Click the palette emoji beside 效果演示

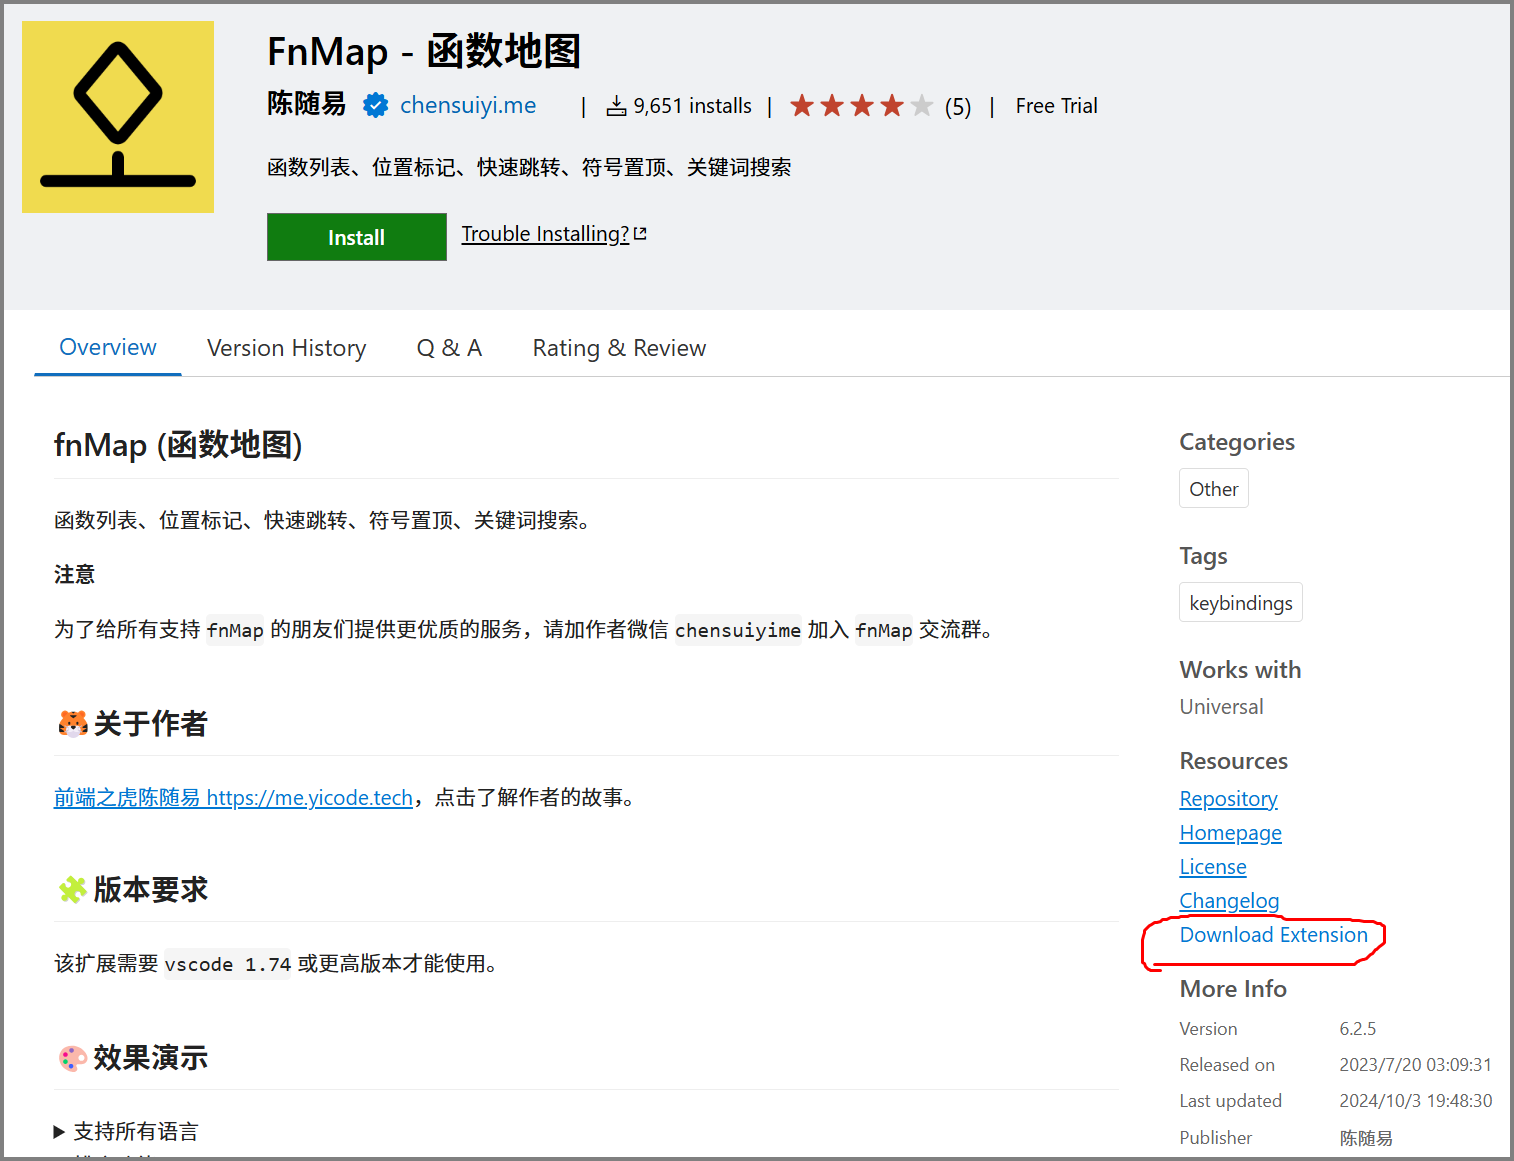(72, 1057)
